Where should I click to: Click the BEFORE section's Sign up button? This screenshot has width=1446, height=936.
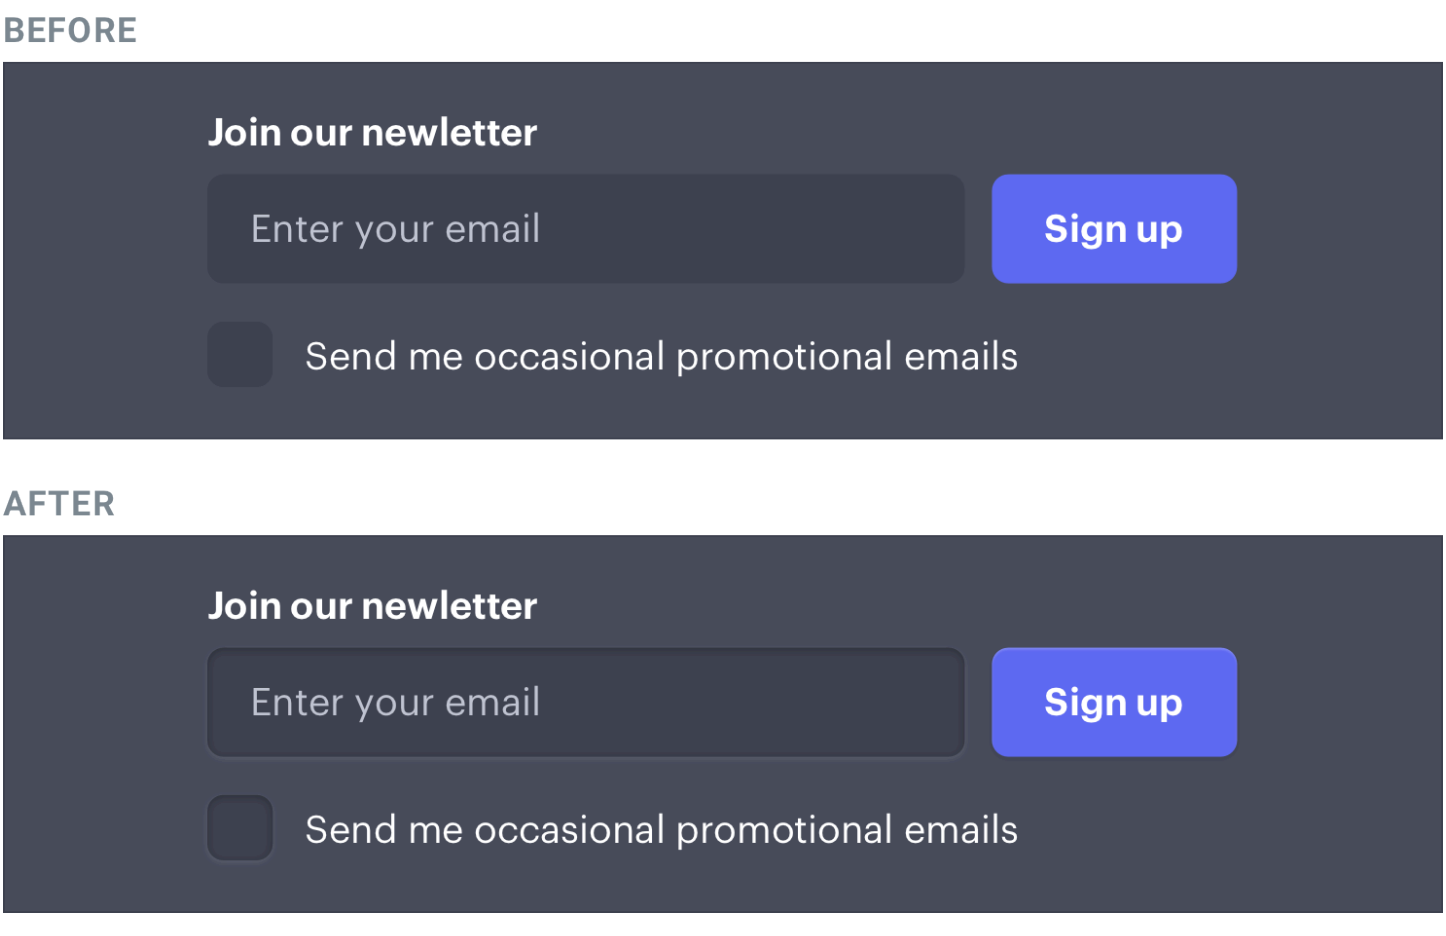(1114, 229)
